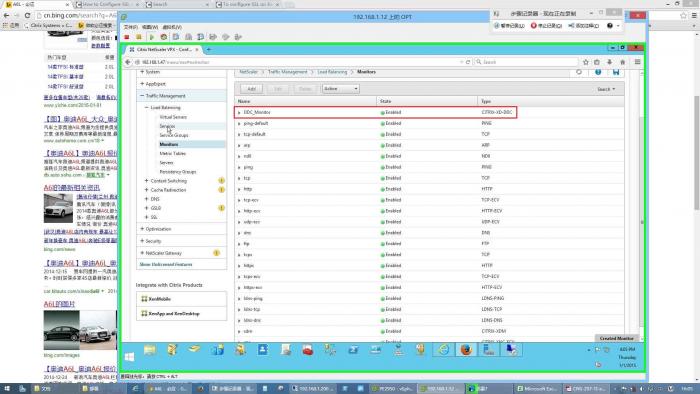Click the outer Chrome page vertical scrollbar
Image resolution: width=700 pixels, height=394 pixels.
coord(696,152)
